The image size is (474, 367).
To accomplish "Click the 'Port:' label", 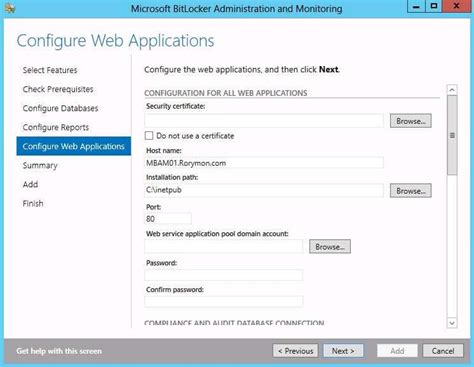I will coord(153,207).
